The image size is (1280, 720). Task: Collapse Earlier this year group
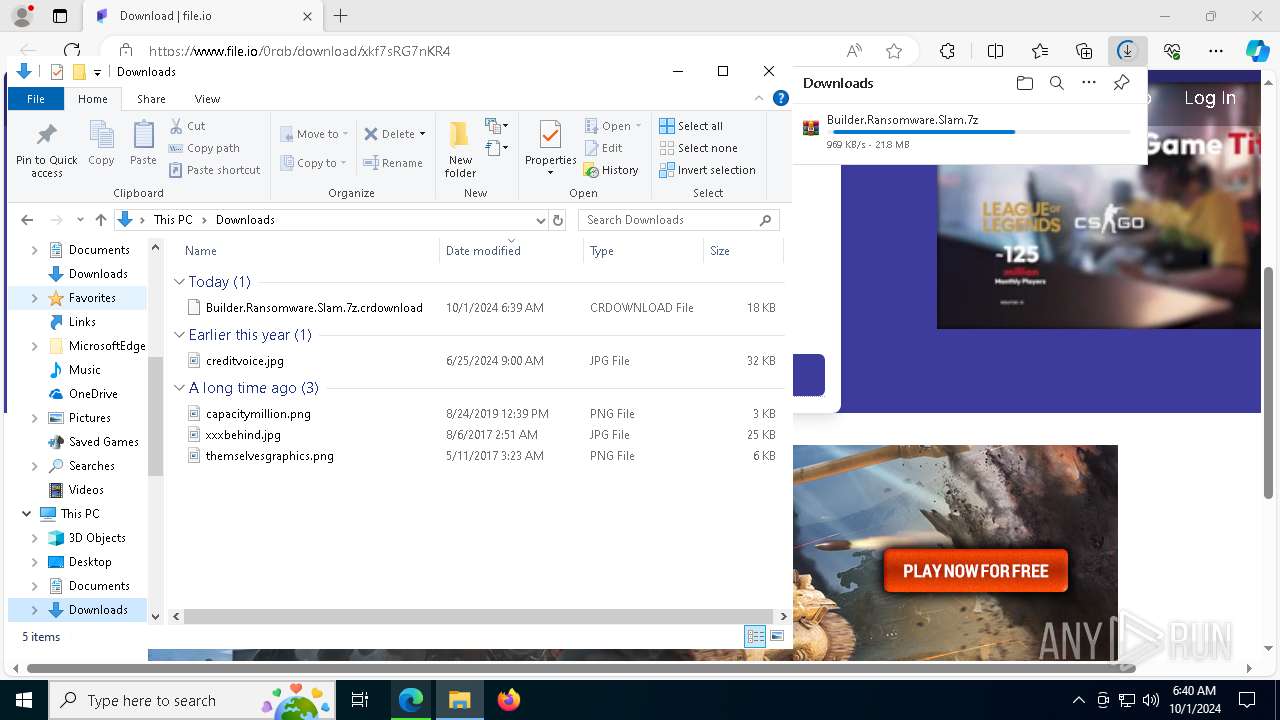coord(179,335)
